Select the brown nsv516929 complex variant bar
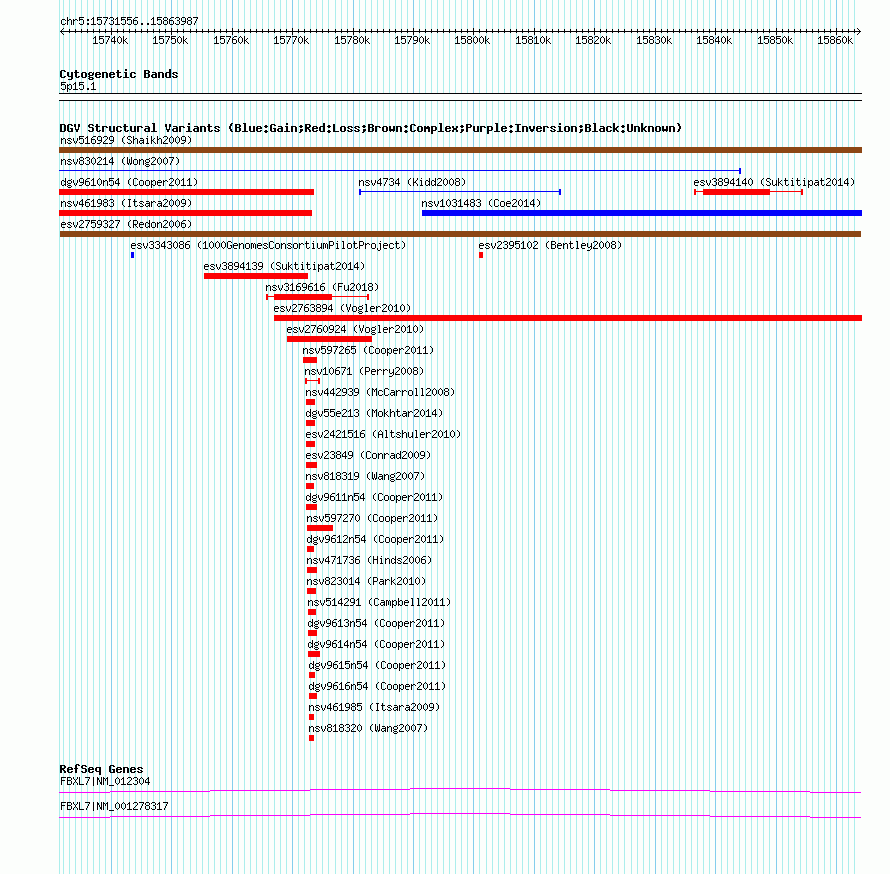Image resolution: width=890 pixels, height=874 pixels. (x=460, y=150)
